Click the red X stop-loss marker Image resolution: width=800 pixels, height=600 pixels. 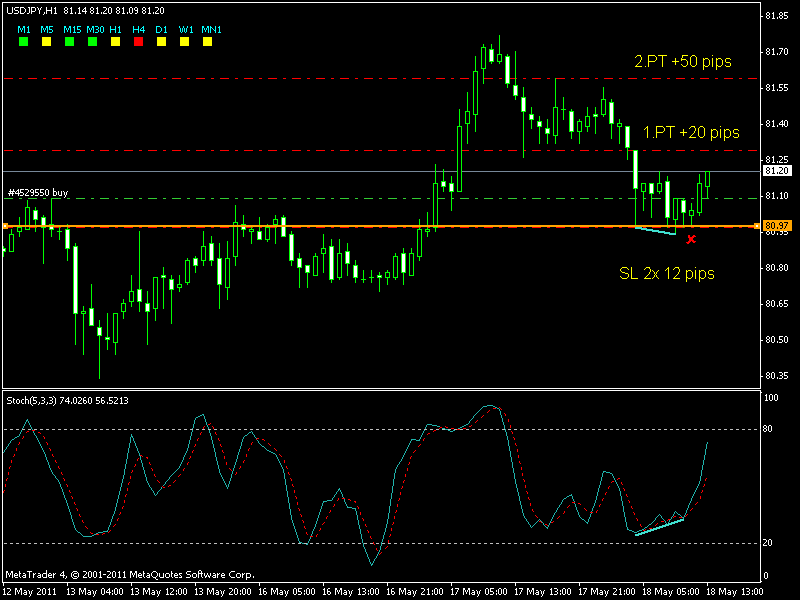click(691, 239)
